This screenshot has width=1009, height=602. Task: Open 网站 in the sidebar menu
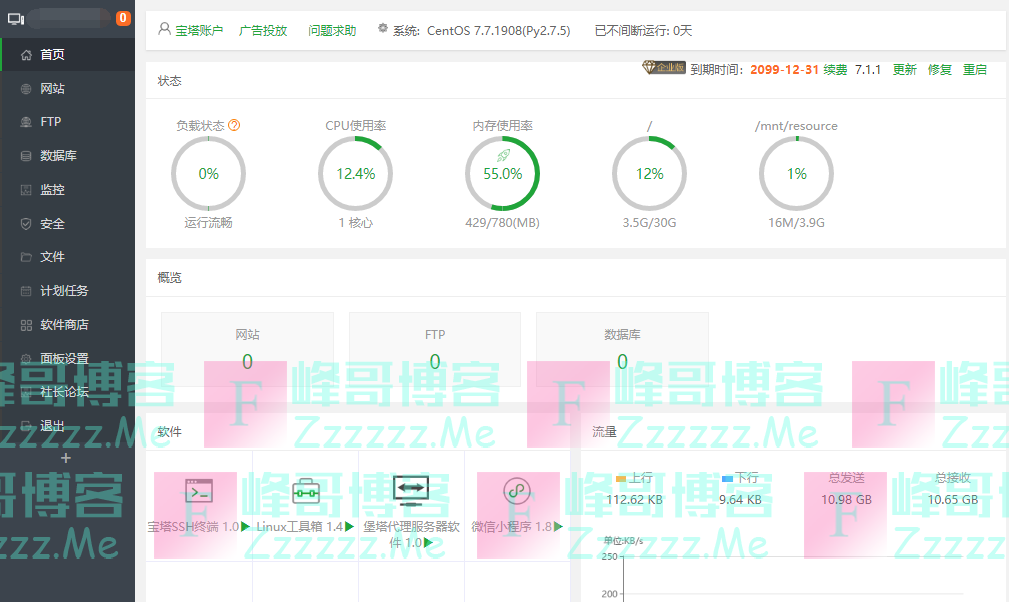coord(52,89)
